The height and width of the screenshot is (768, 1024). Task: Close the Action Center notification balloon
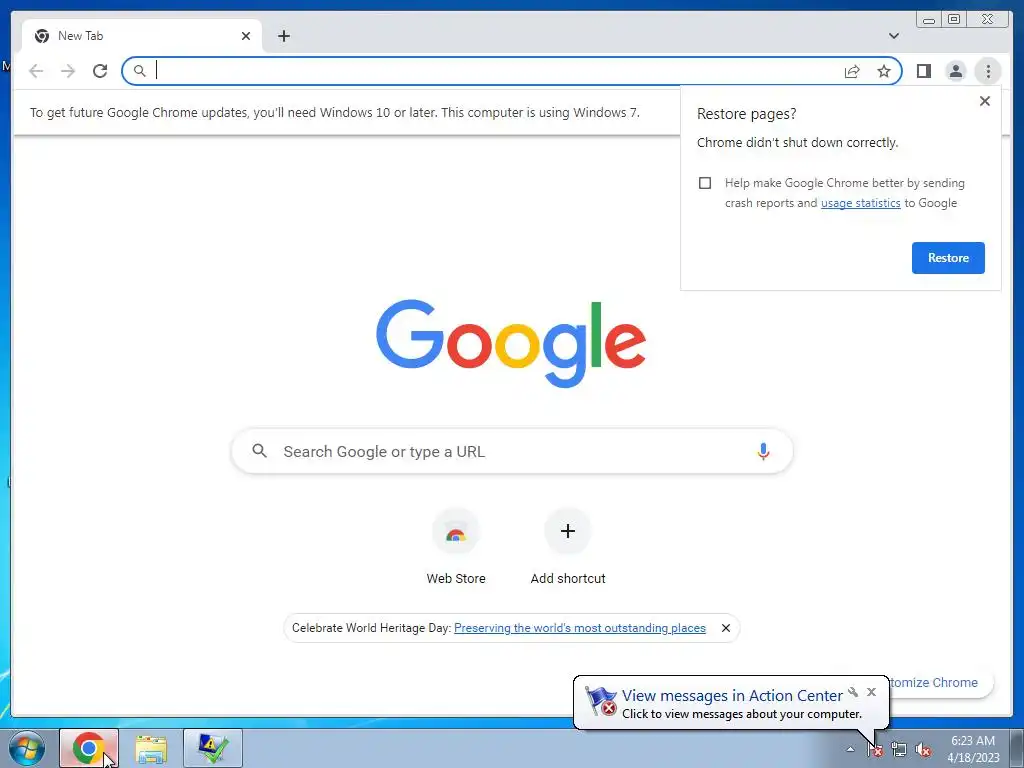coord(871,692)
